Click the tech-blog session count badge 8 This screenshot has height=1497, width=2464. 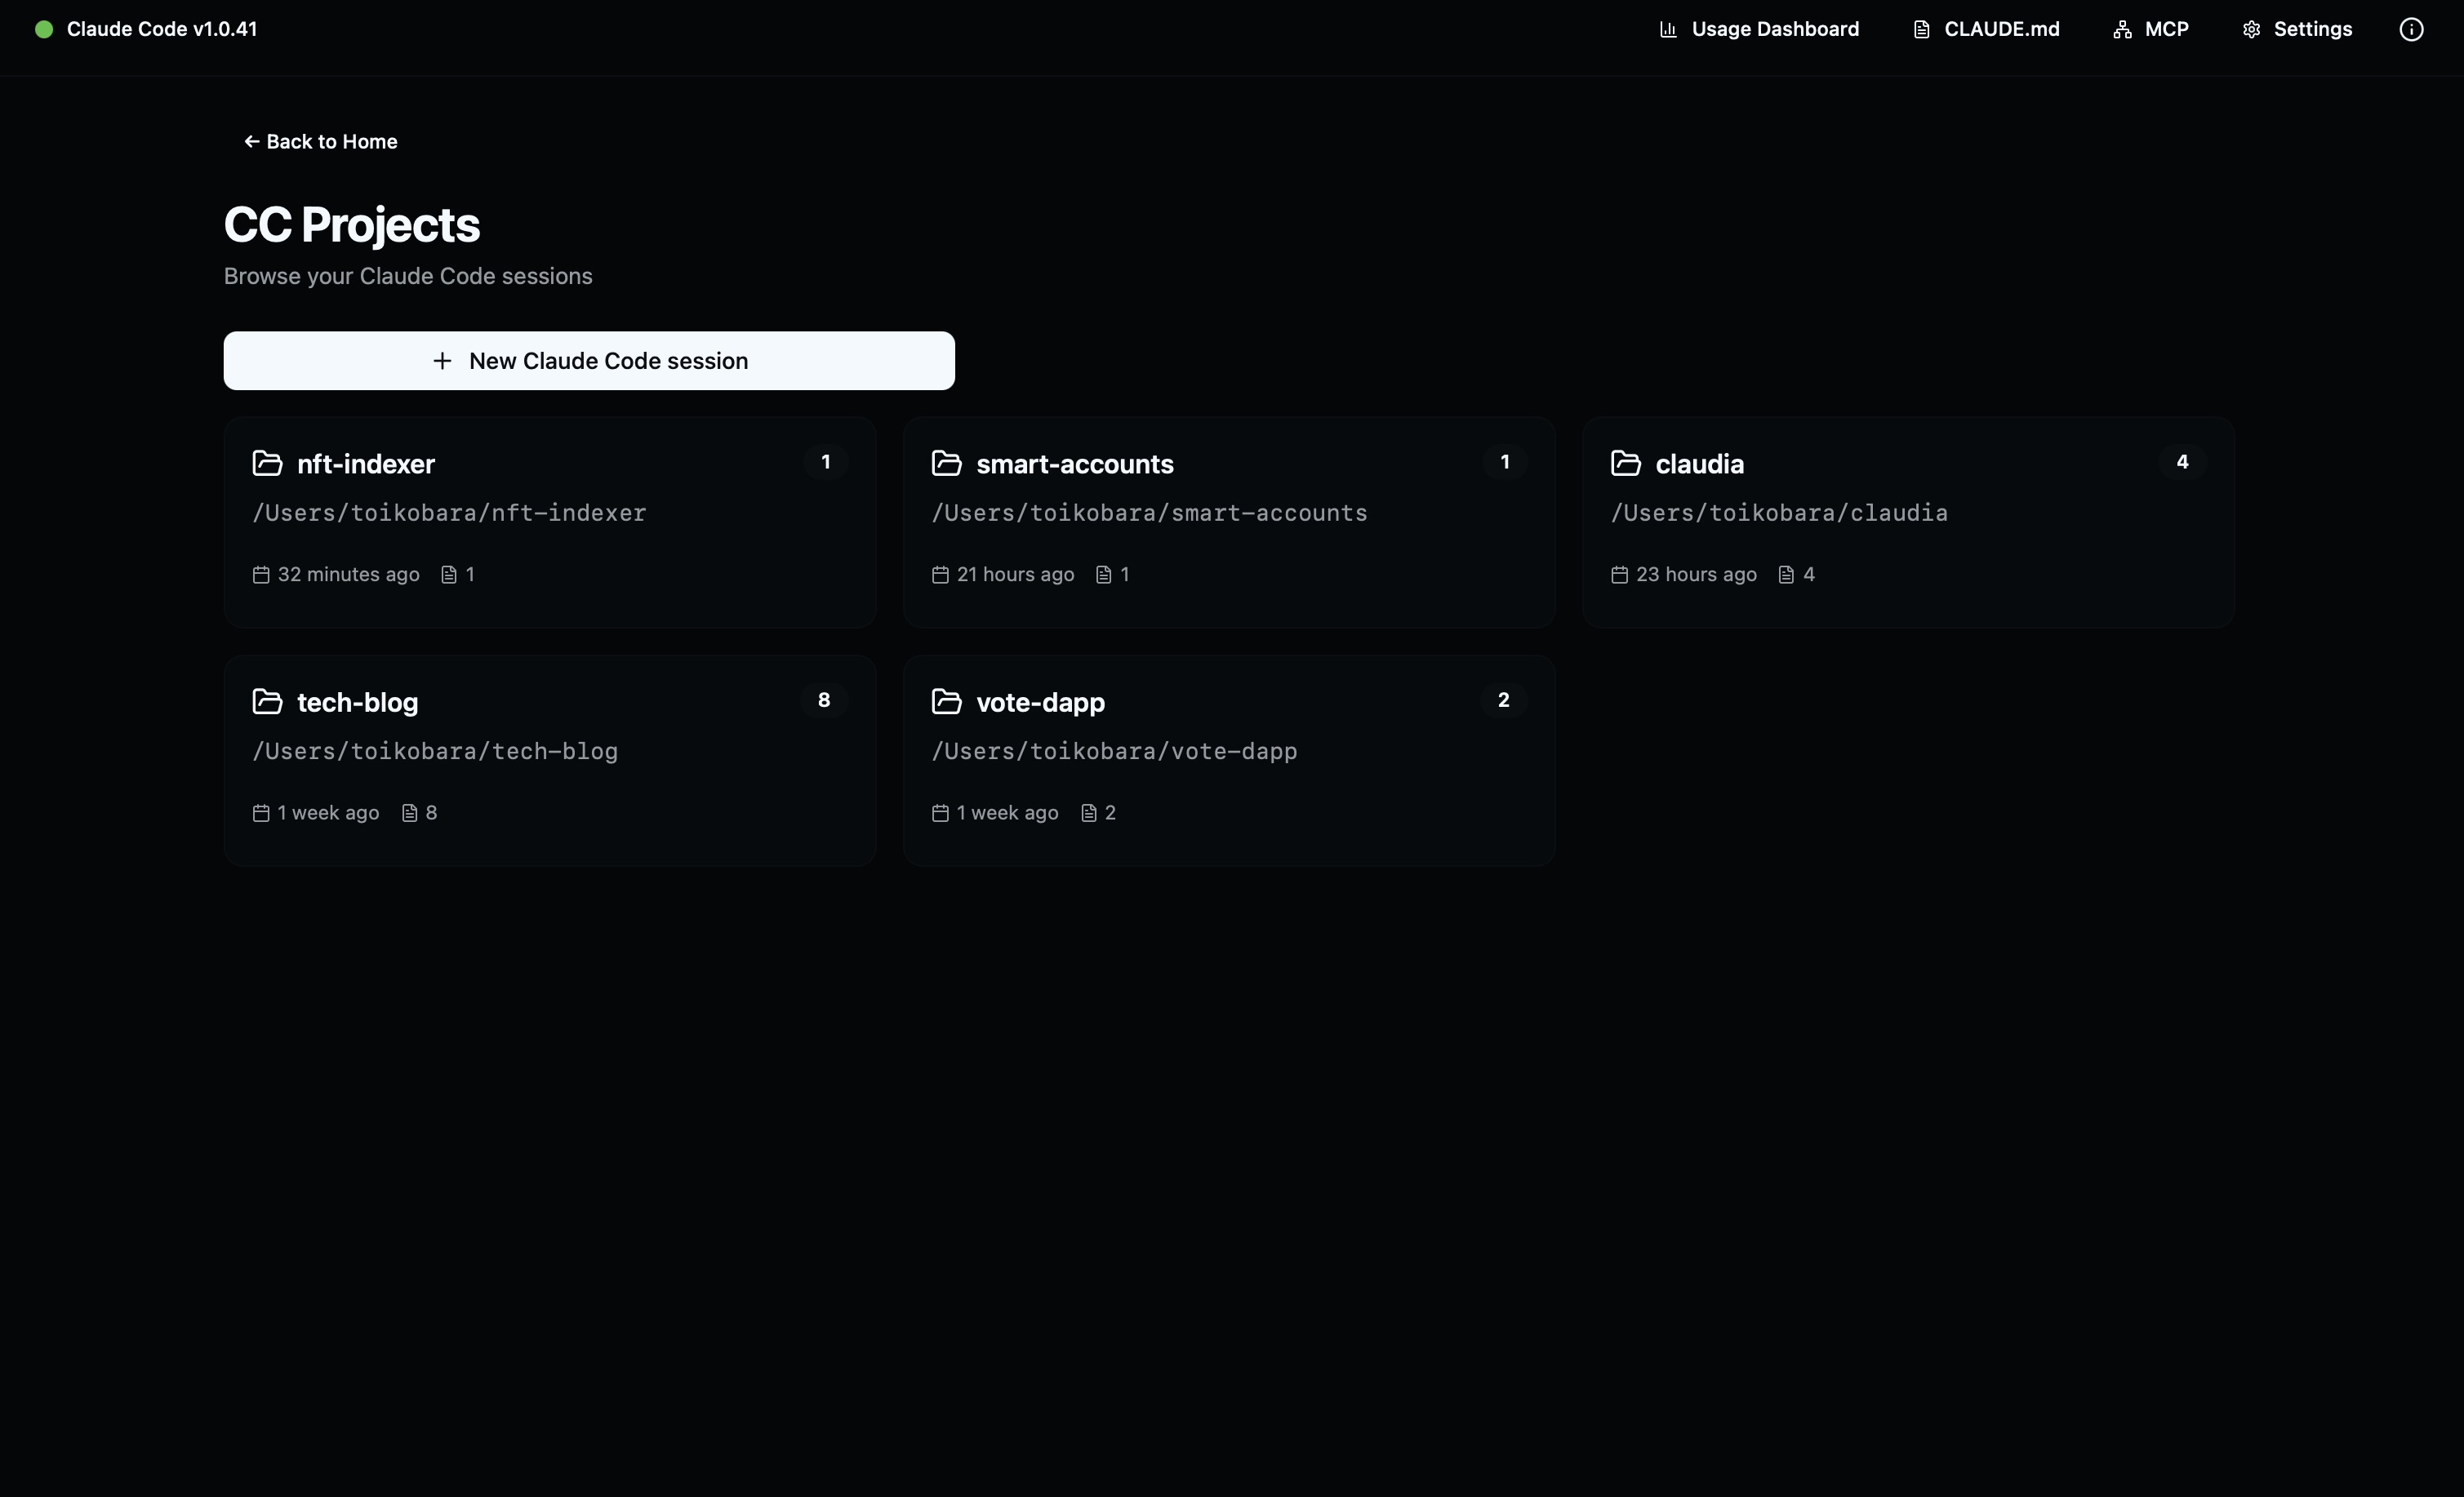824,700
